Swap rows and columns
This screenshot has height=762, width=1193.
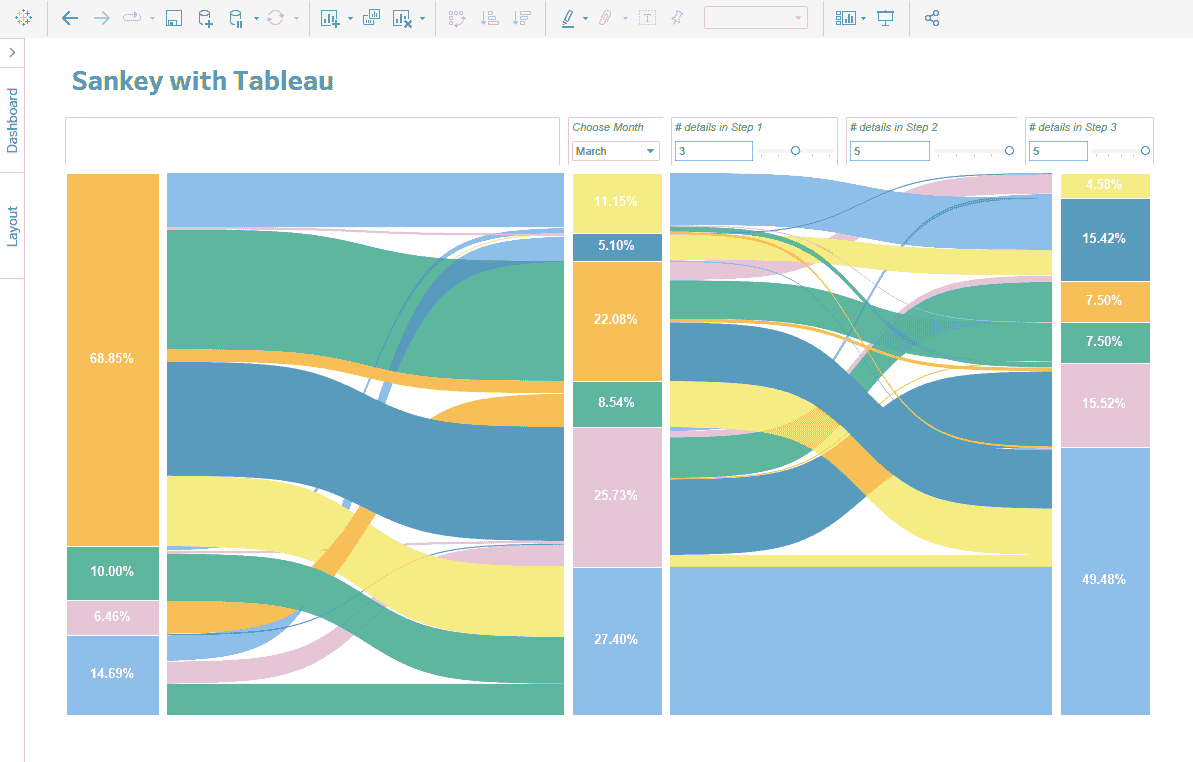[457, 18]
